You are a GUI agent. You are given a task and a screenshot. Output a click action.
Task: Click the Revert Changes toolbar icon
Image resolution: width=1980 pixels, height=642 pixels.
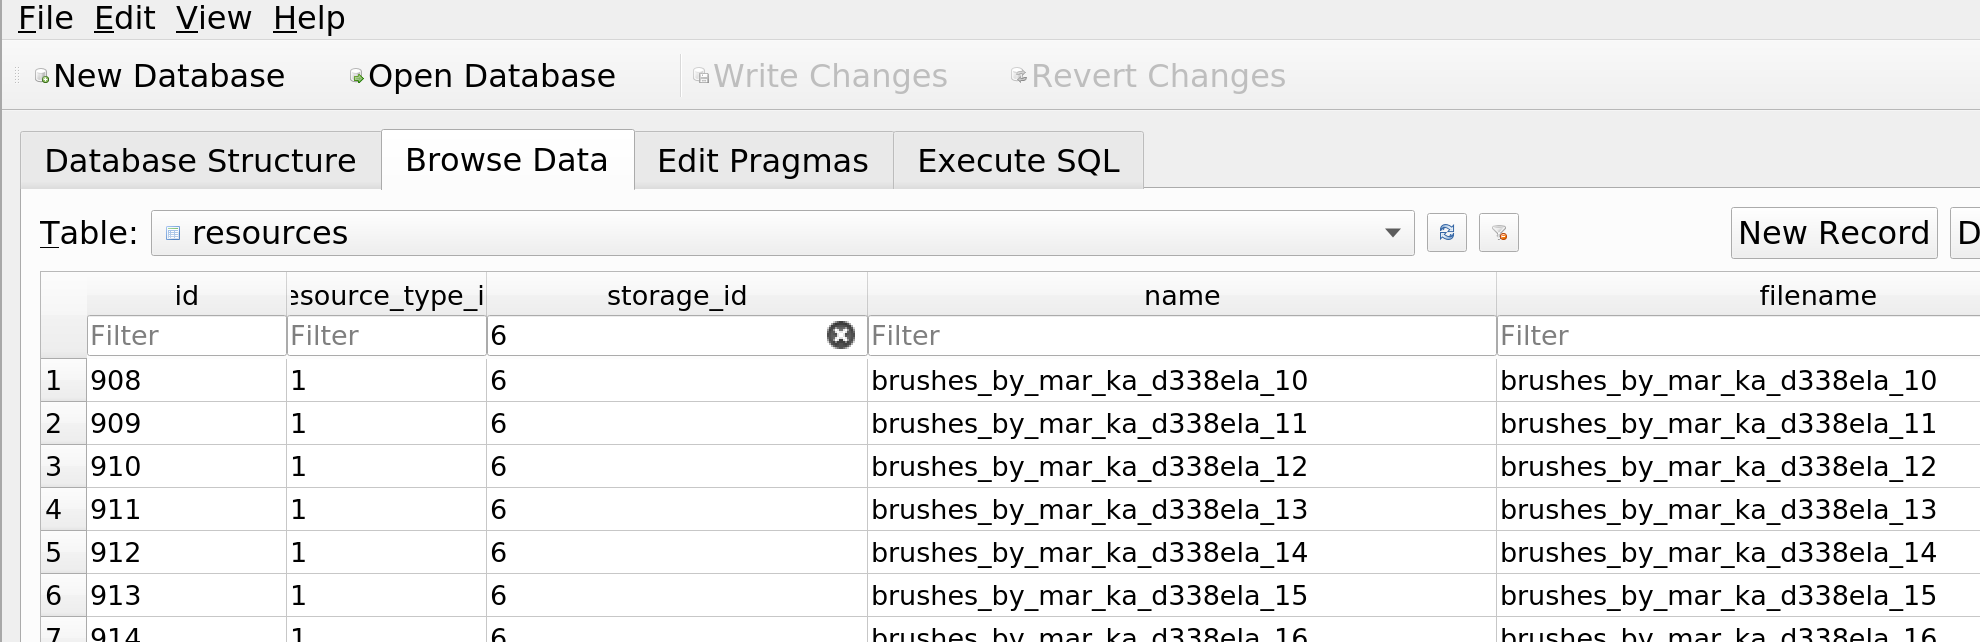(x=1019, y=77)
